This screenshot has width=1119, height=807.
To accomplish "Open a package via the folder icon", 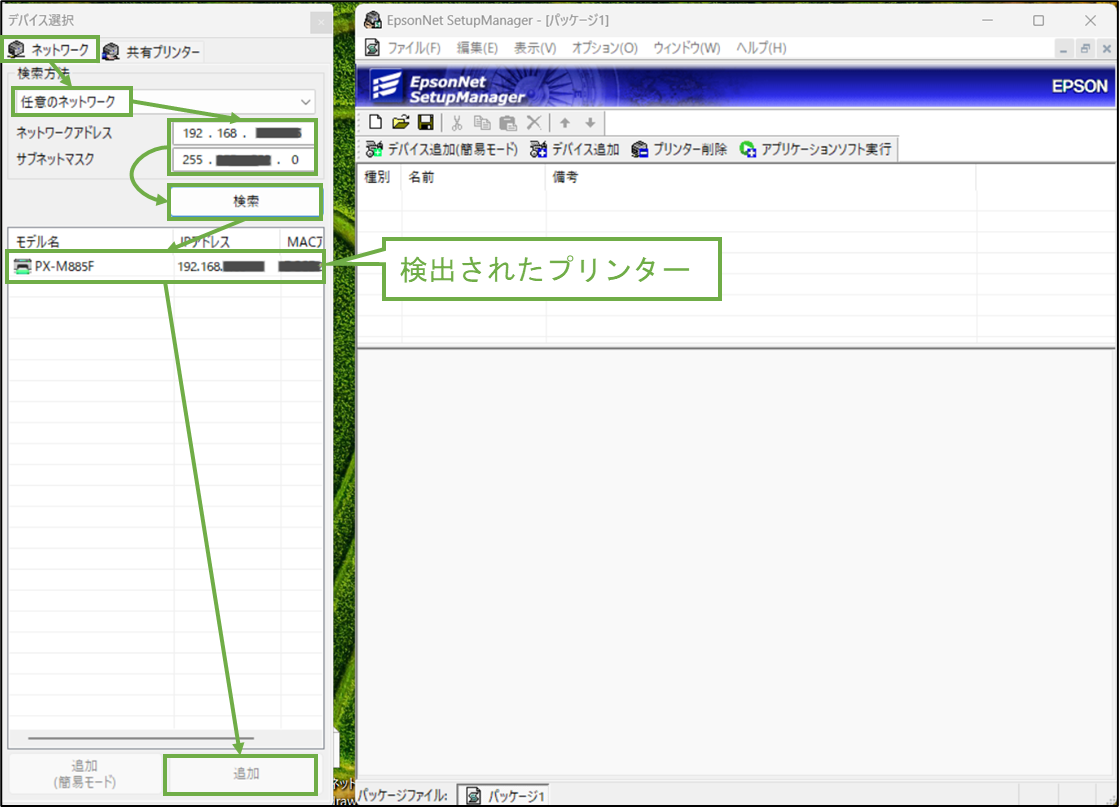I will (399, 122).
